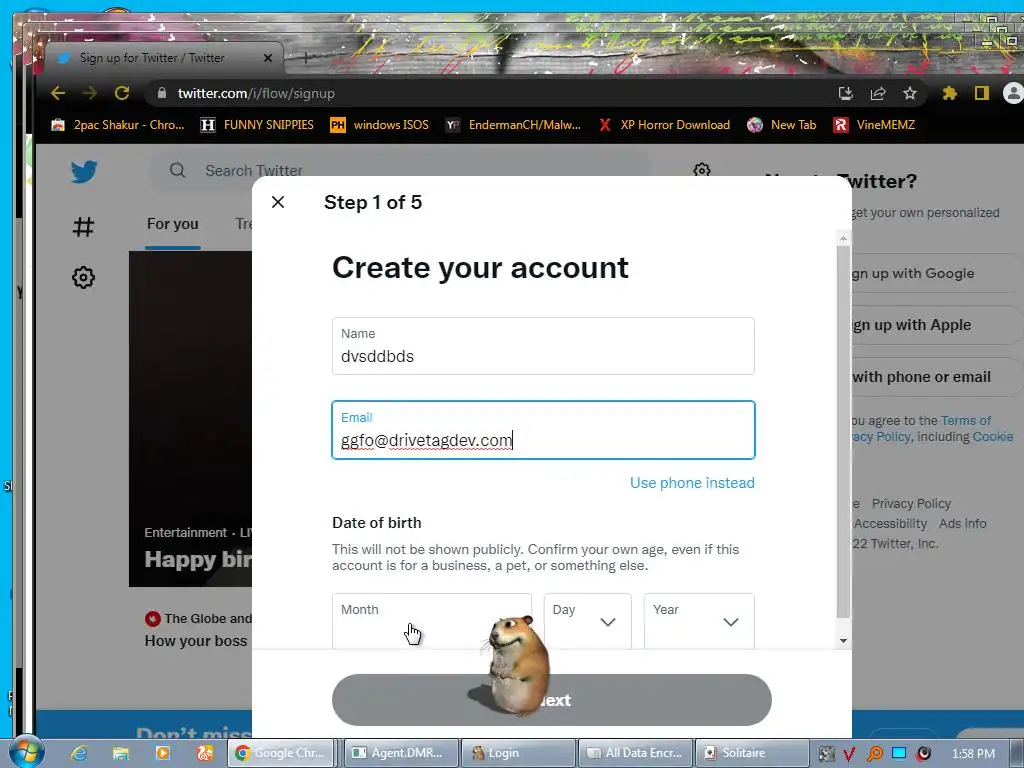Open VineMEMZ bookmark
The height and width of the screenshot is (768, 1024).
[x=874, y=125]
